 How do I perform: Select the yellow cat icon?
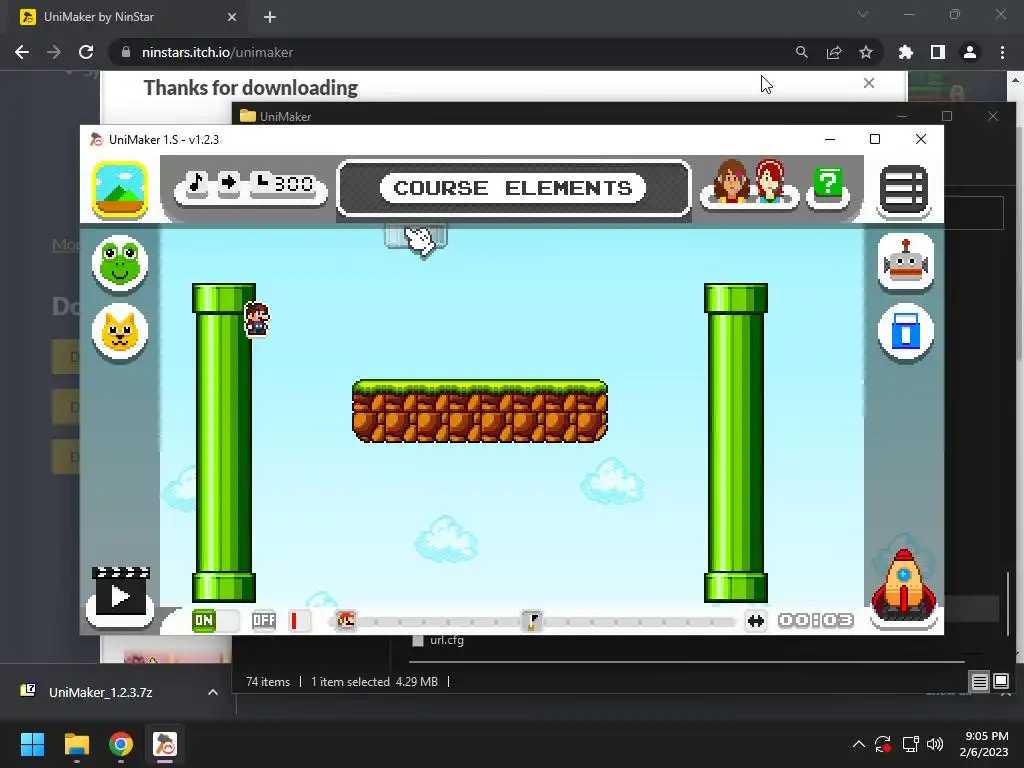pos(120,332)
